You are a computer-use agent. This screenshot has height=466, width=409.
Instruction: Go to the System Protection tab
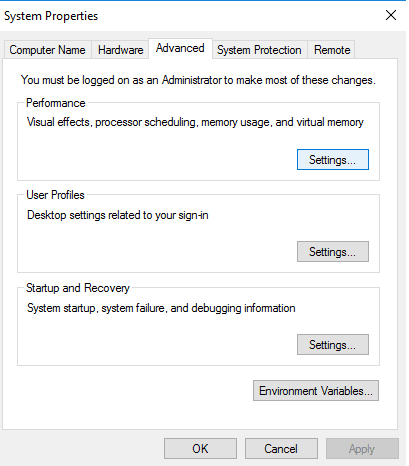259,50
